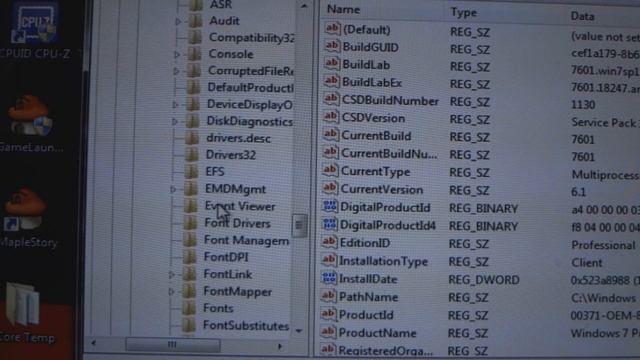
Task: Expand the CorruptedFileRecovery key
Action: 176,71
